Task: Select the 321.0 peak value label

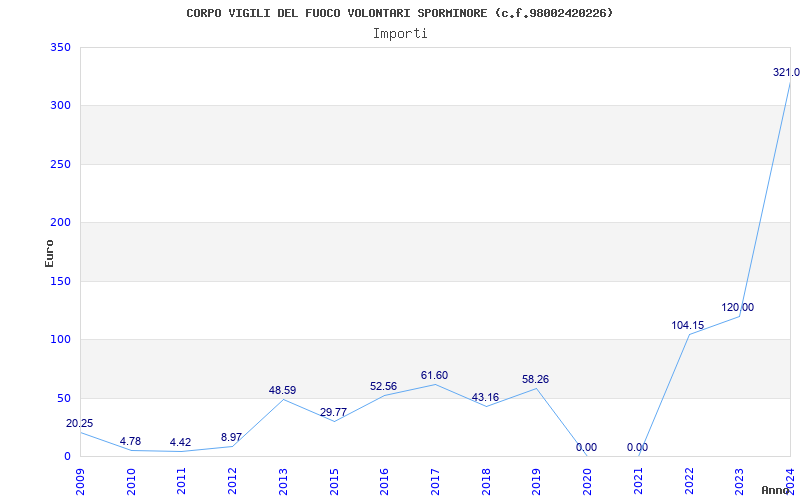Action: (x=786, y=72)
